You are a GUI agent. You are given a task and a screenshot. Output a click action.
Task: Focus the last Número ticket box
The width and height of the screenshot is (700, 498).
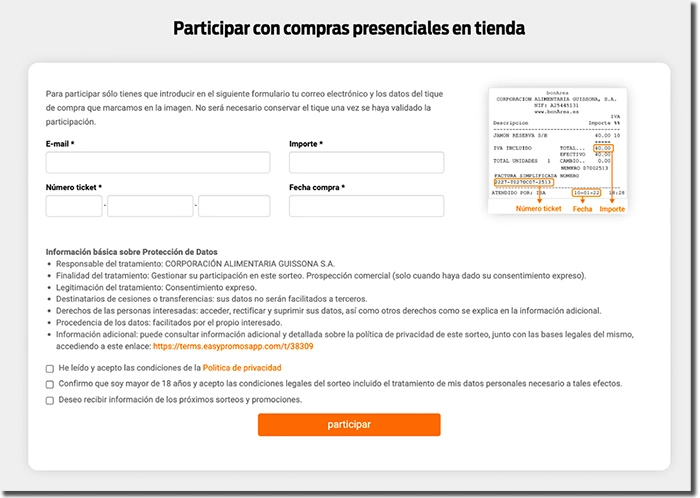click(234, 206)
